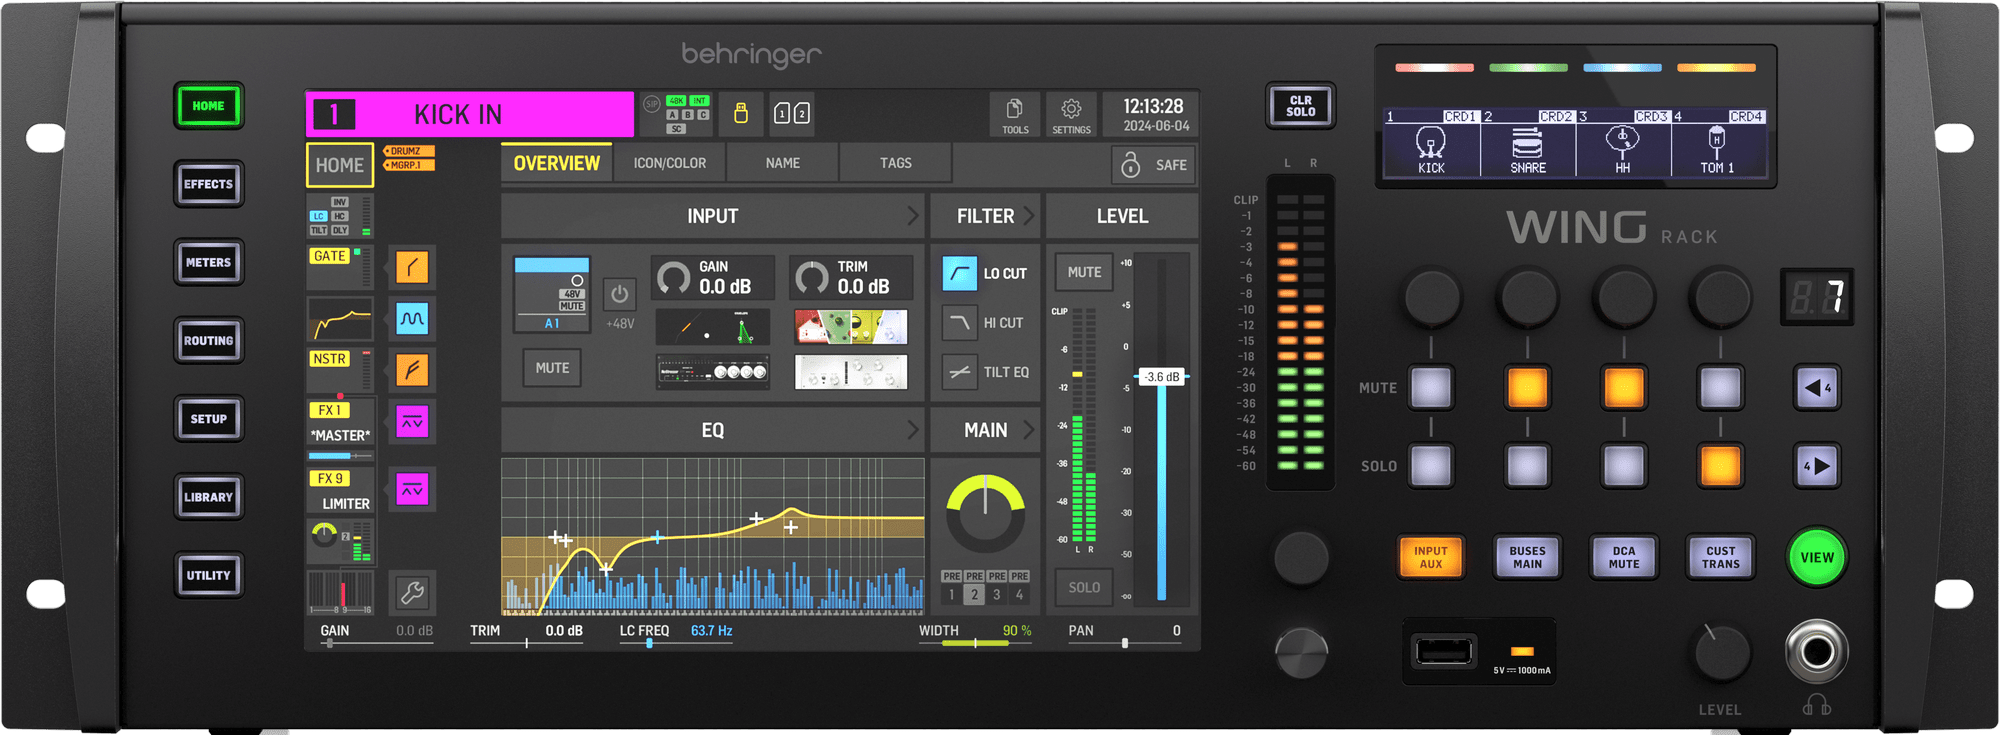The image size is (2000, 735).
Task: Click the layer right arrow button
Action: (1817, 466)
